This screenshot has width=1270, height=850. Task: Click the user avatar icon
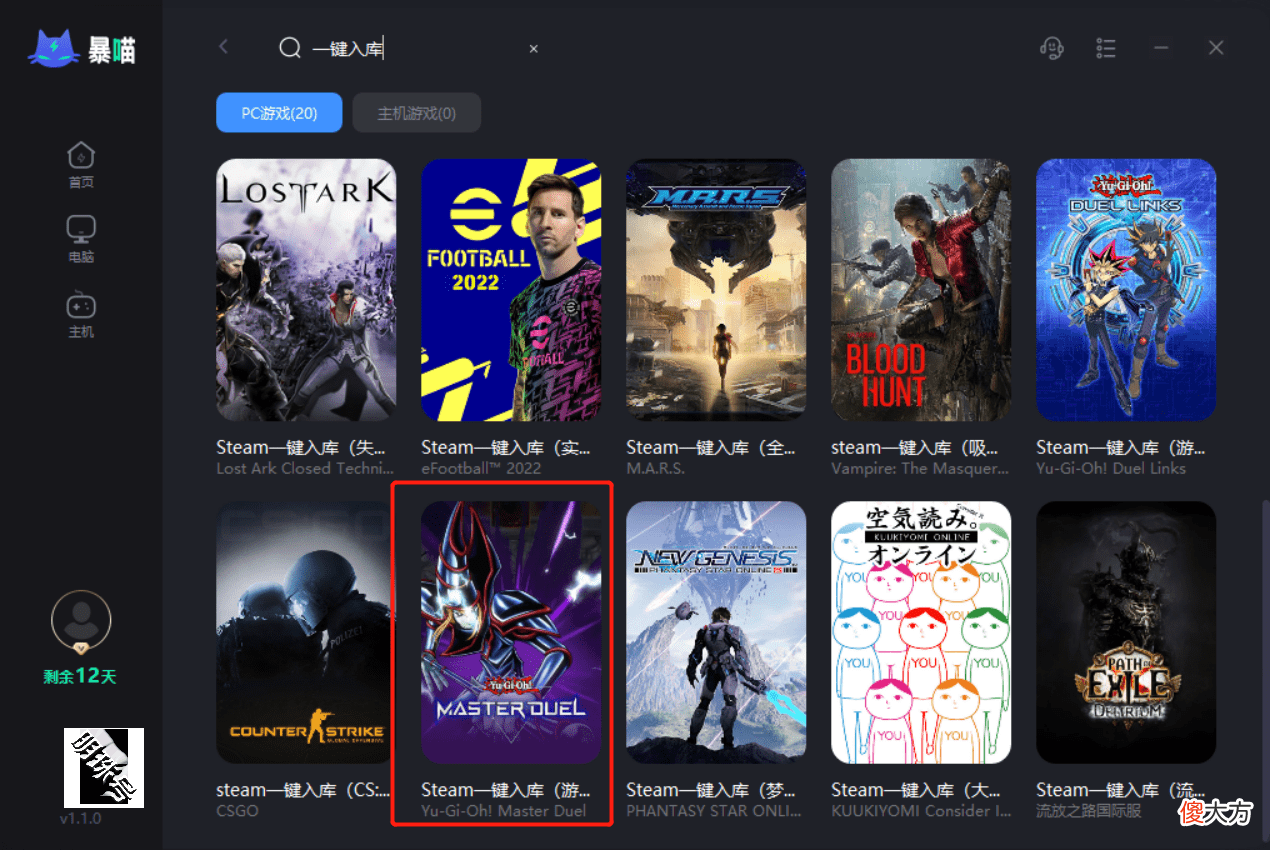80,620
